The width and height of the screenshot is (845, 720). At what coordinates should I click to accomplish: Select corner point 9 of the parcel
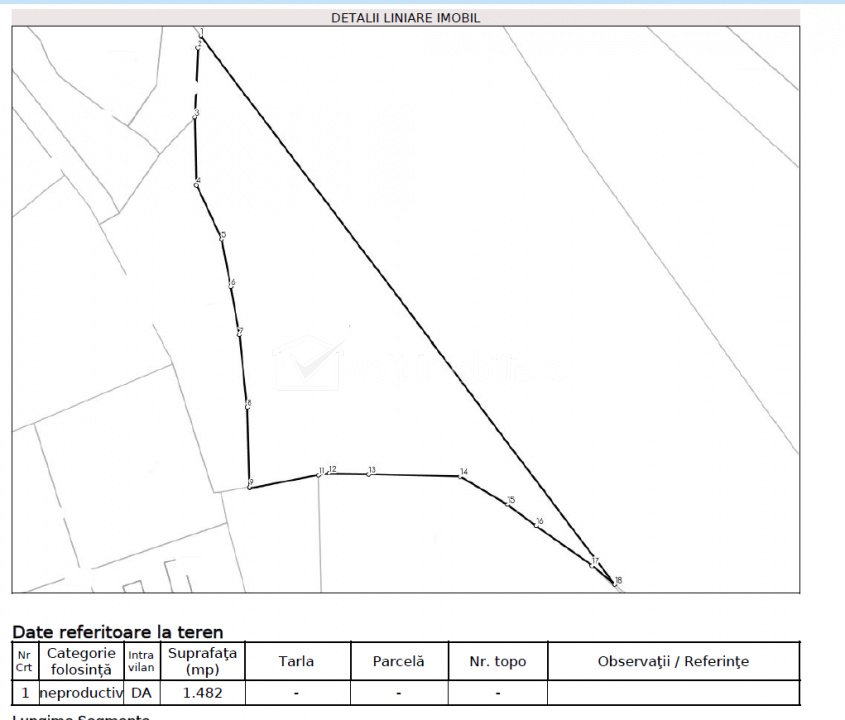click(249, 486)
